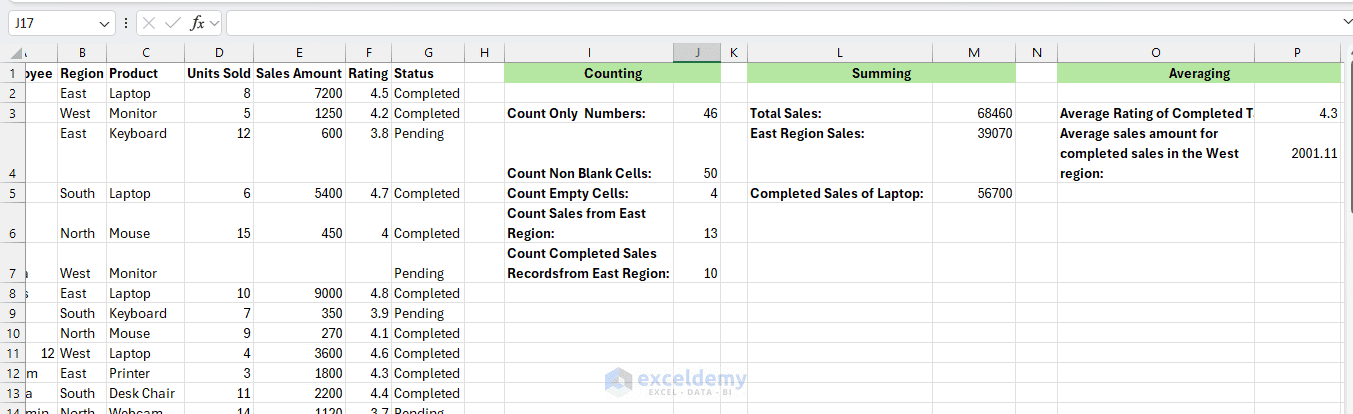The width and height of the screenshot is (1353, 414).
Task: Click the green Summing header cell
Action: click(x=881, y=73)
